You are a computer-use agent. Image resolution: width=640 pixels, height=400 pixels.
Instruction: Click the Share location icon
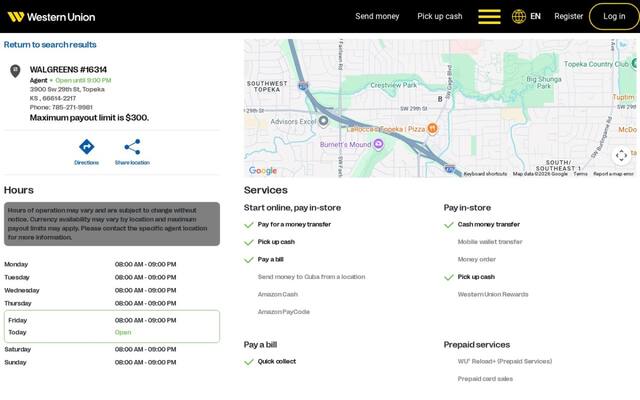point(132,147)
